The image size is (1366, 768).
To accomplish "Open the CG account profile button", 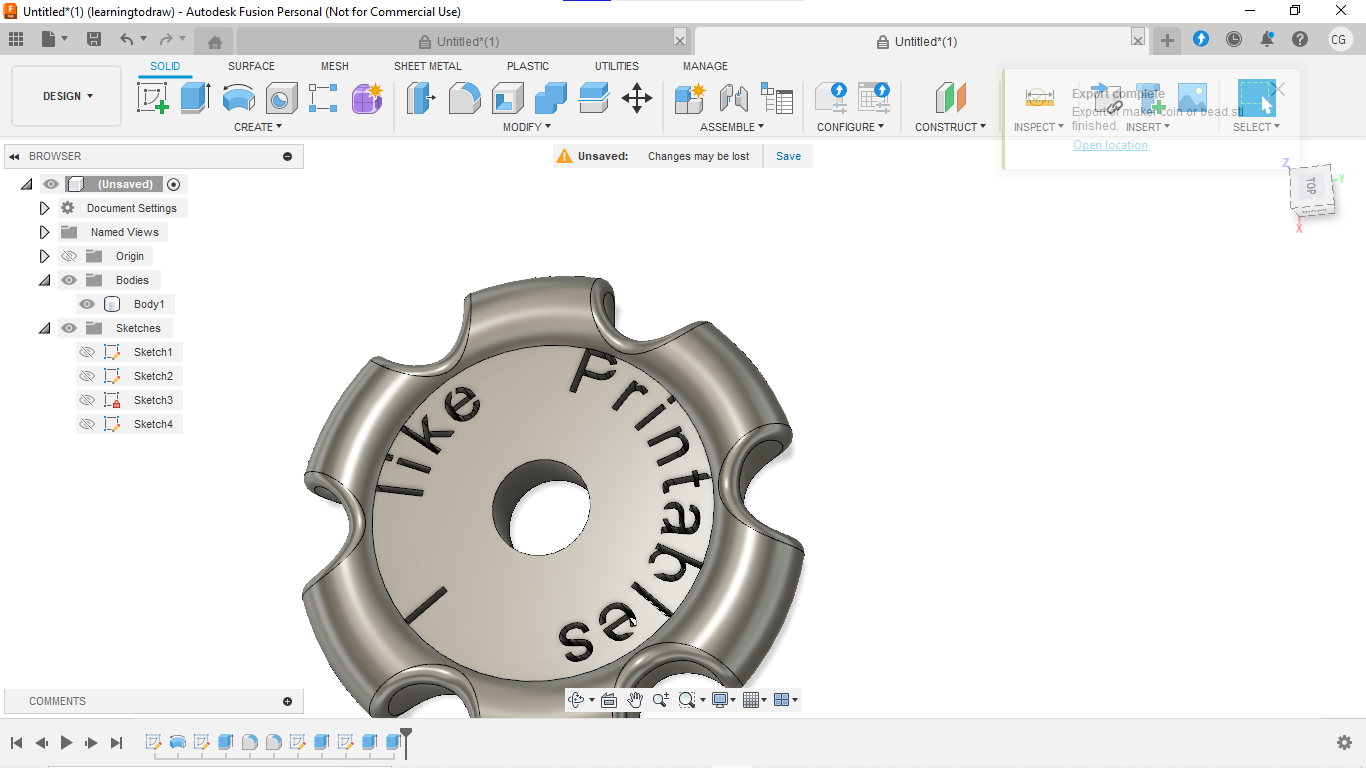I will click(1339, 39).
